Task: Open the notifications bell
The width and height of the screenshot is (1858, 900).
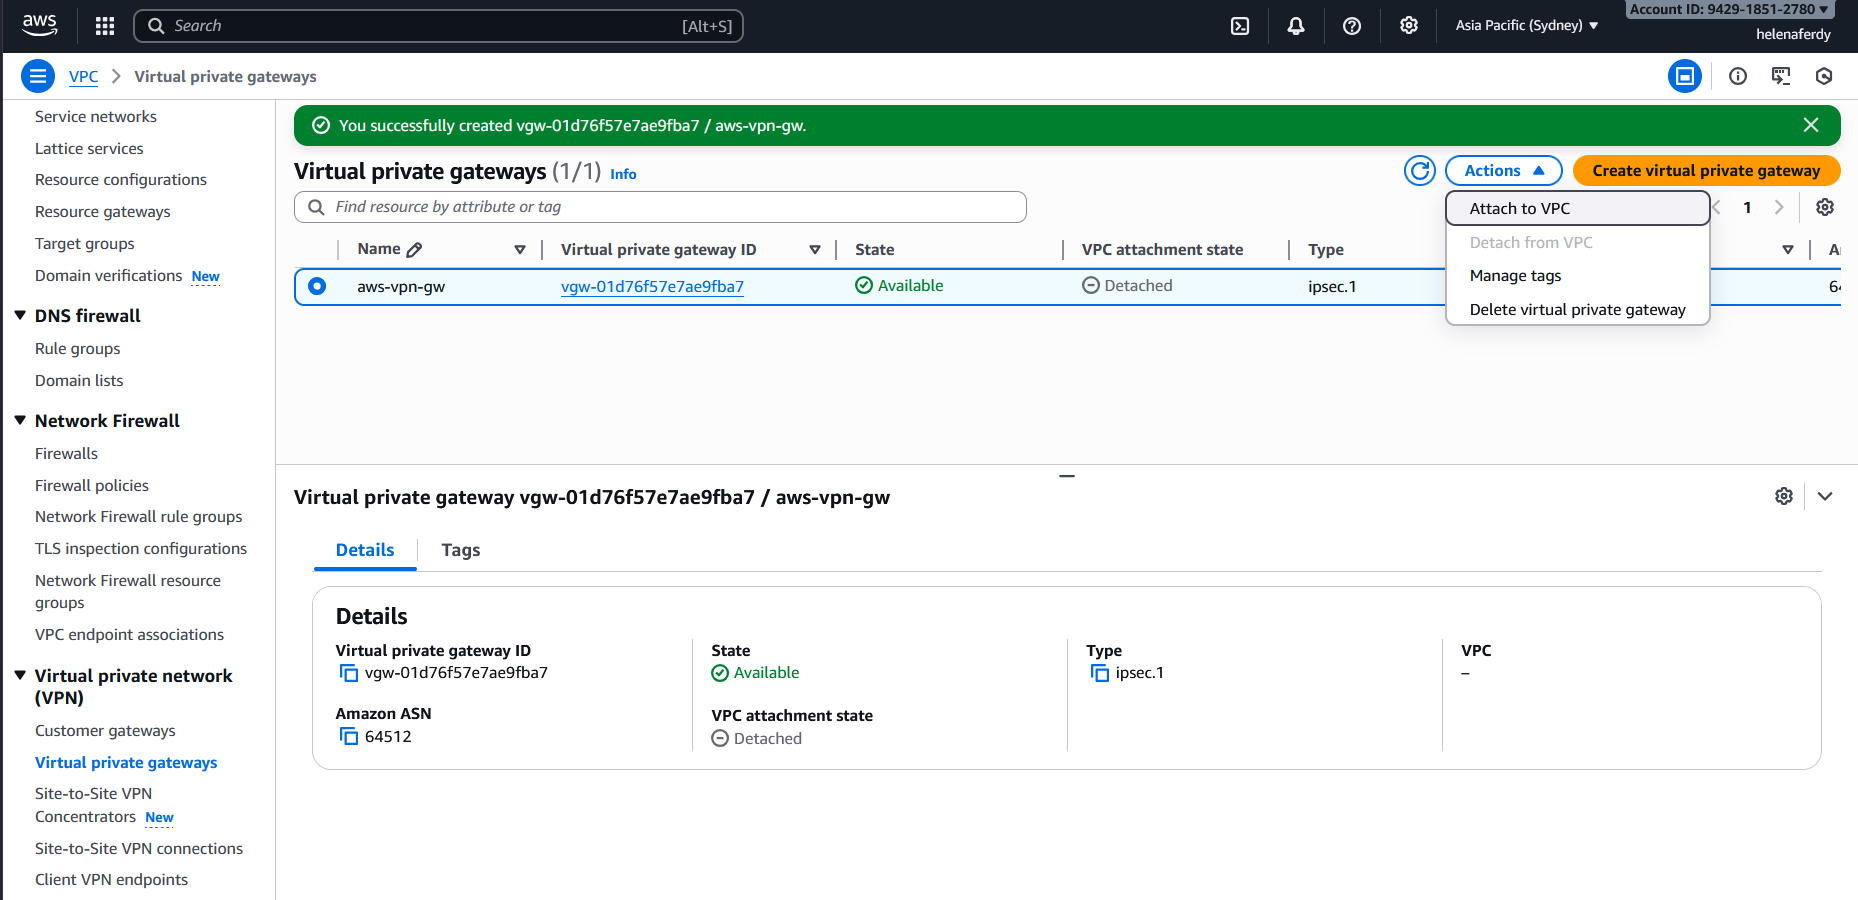Action: click(x=1296, y=26)
